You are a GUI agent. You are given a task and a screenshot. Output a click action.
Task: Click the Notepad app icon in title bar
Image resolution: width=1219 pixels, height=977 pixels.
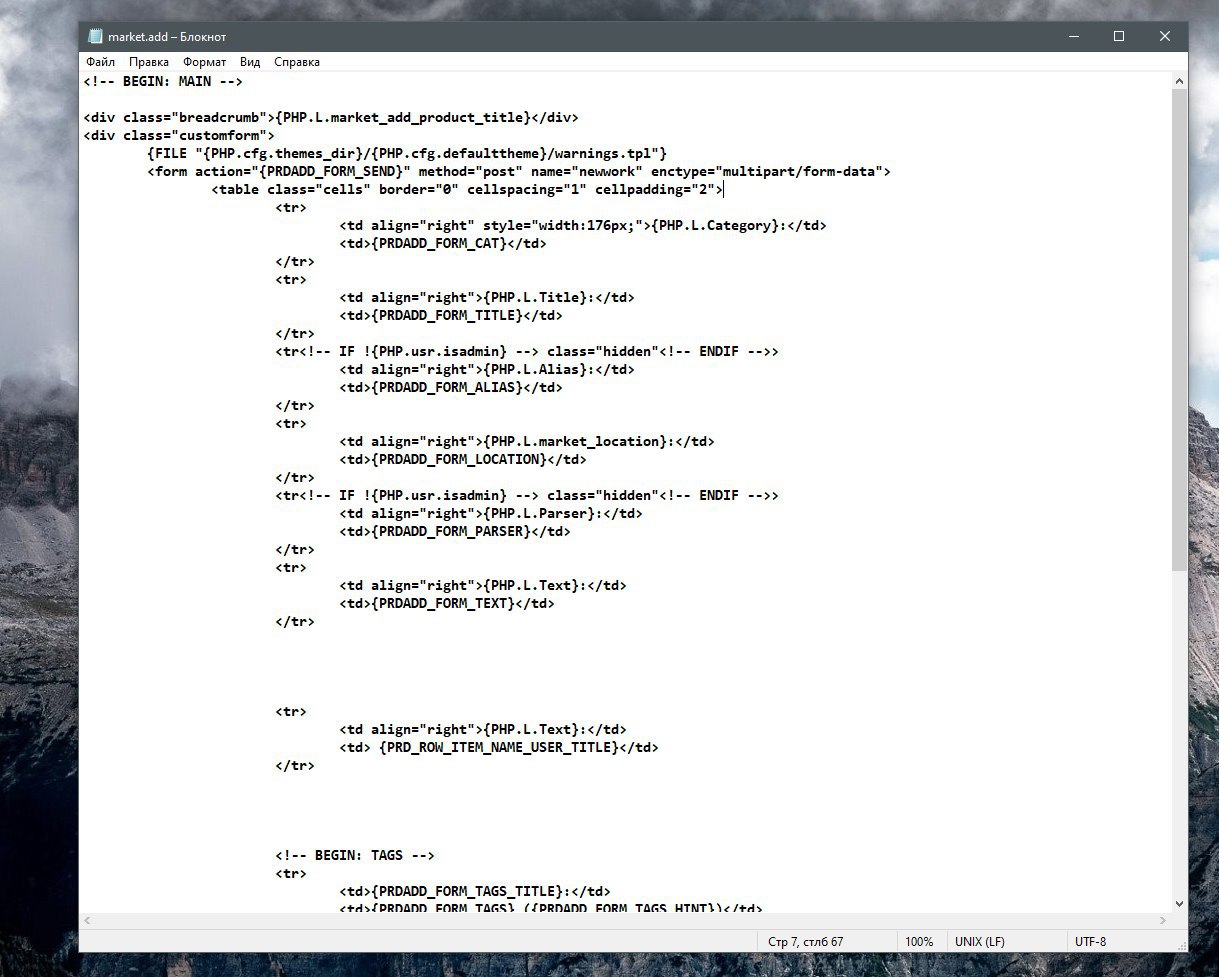click(95, 36)
